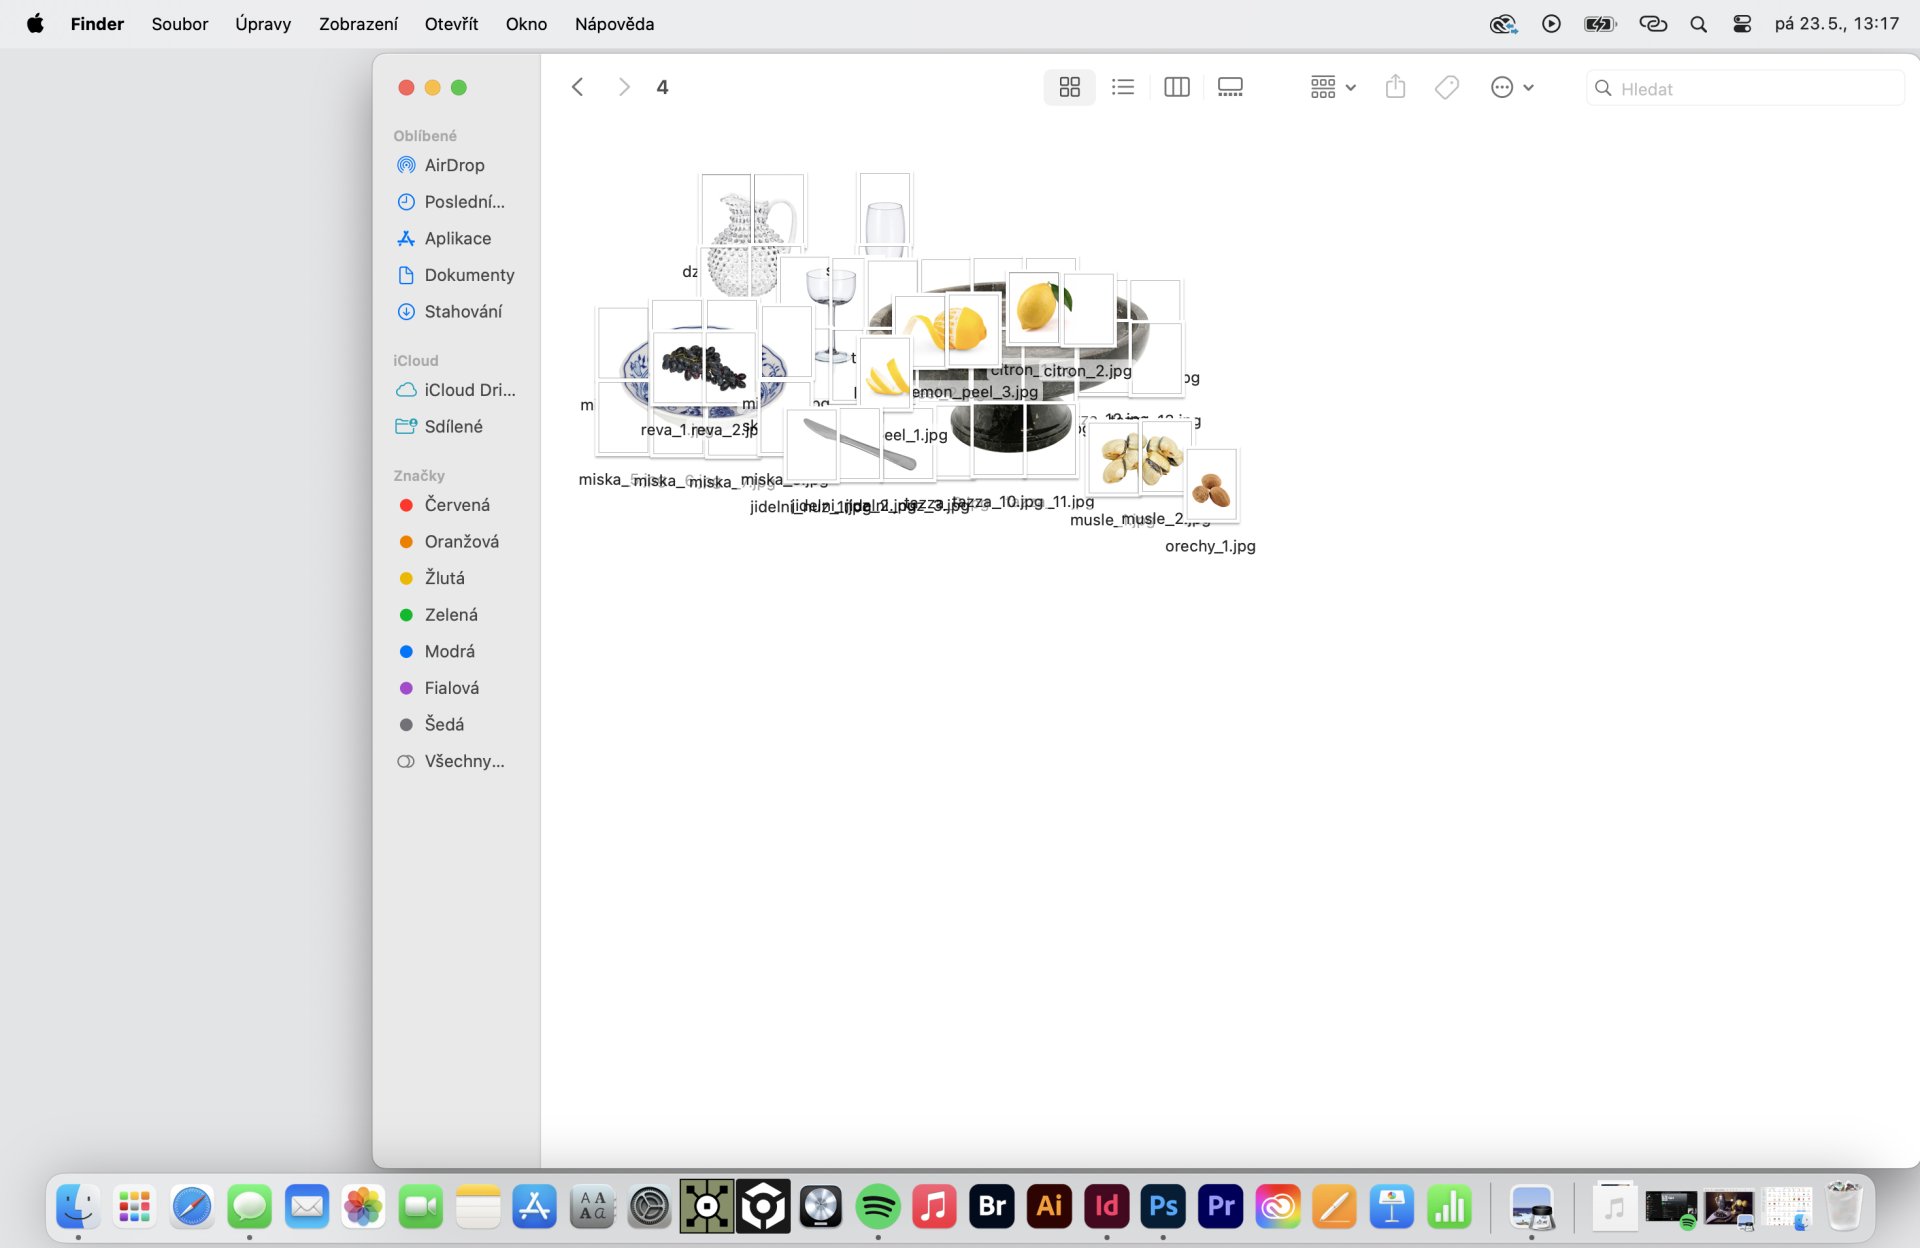The image size is (1920, 1248).
Task: Open Spotlight search in menu bar
Action: (x=1697, y=24)
